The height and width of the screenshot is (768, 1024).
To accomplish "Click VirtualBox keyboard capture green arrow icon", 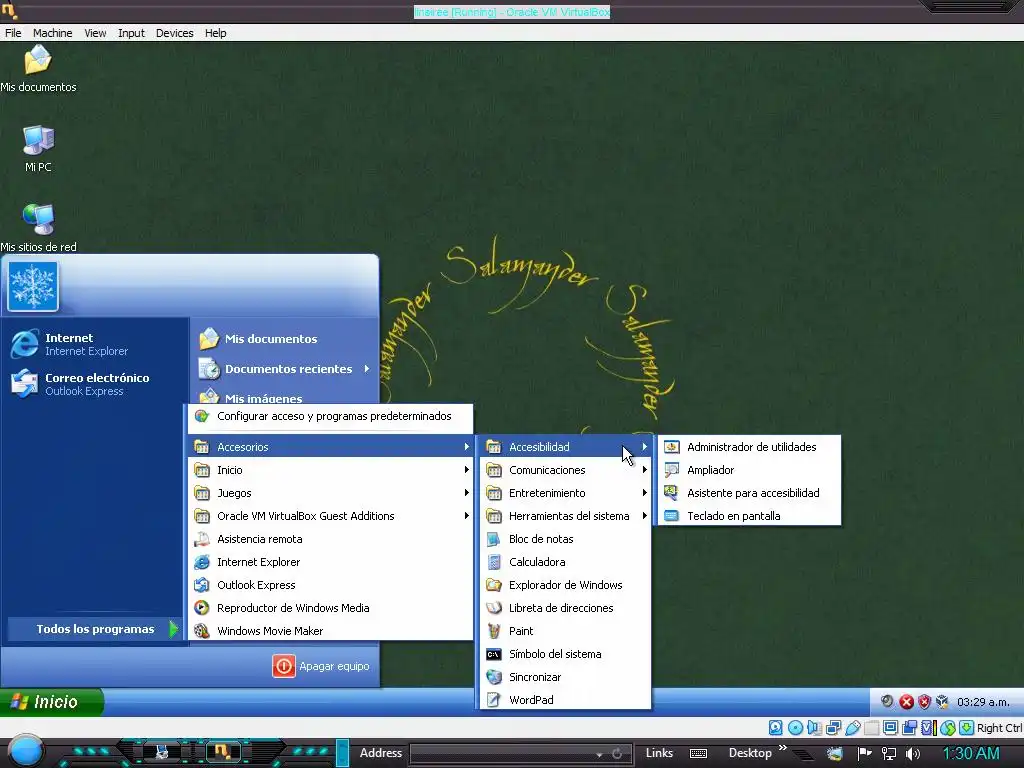I will click(x=967, y=728).
